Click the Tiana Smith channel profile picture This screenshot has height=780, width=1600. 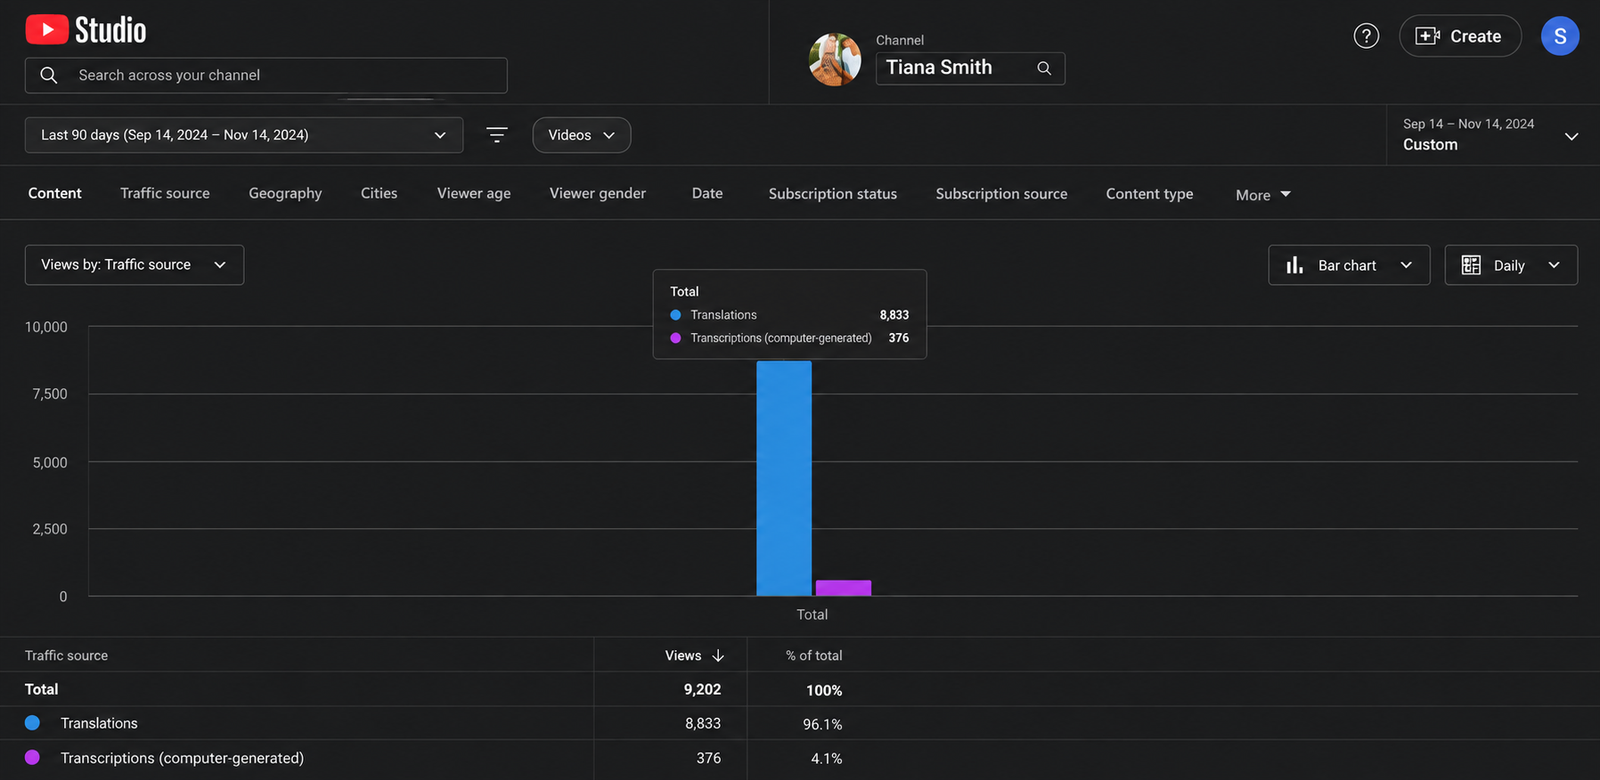tap(835, 59)
